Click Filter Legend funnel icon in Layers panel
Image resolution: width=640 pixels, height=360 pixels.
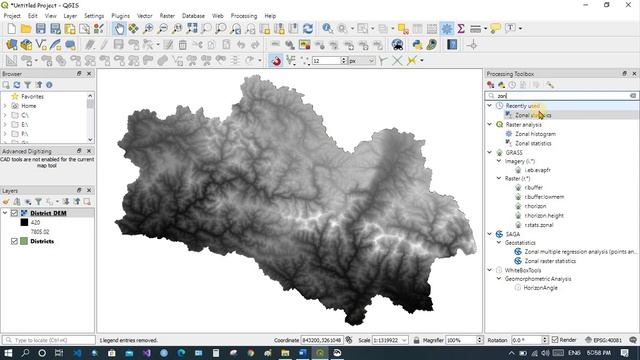pos(38,202)
